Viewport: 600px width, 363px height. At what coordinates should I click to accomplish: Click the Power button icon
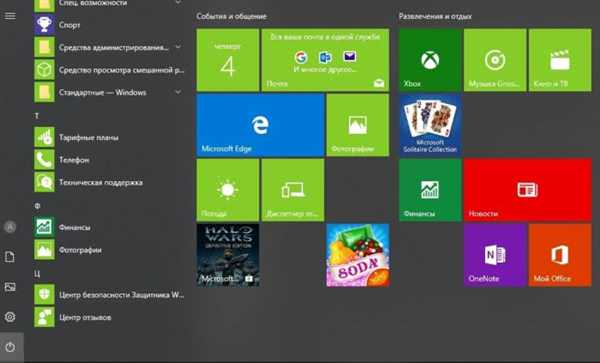point(10,347)
